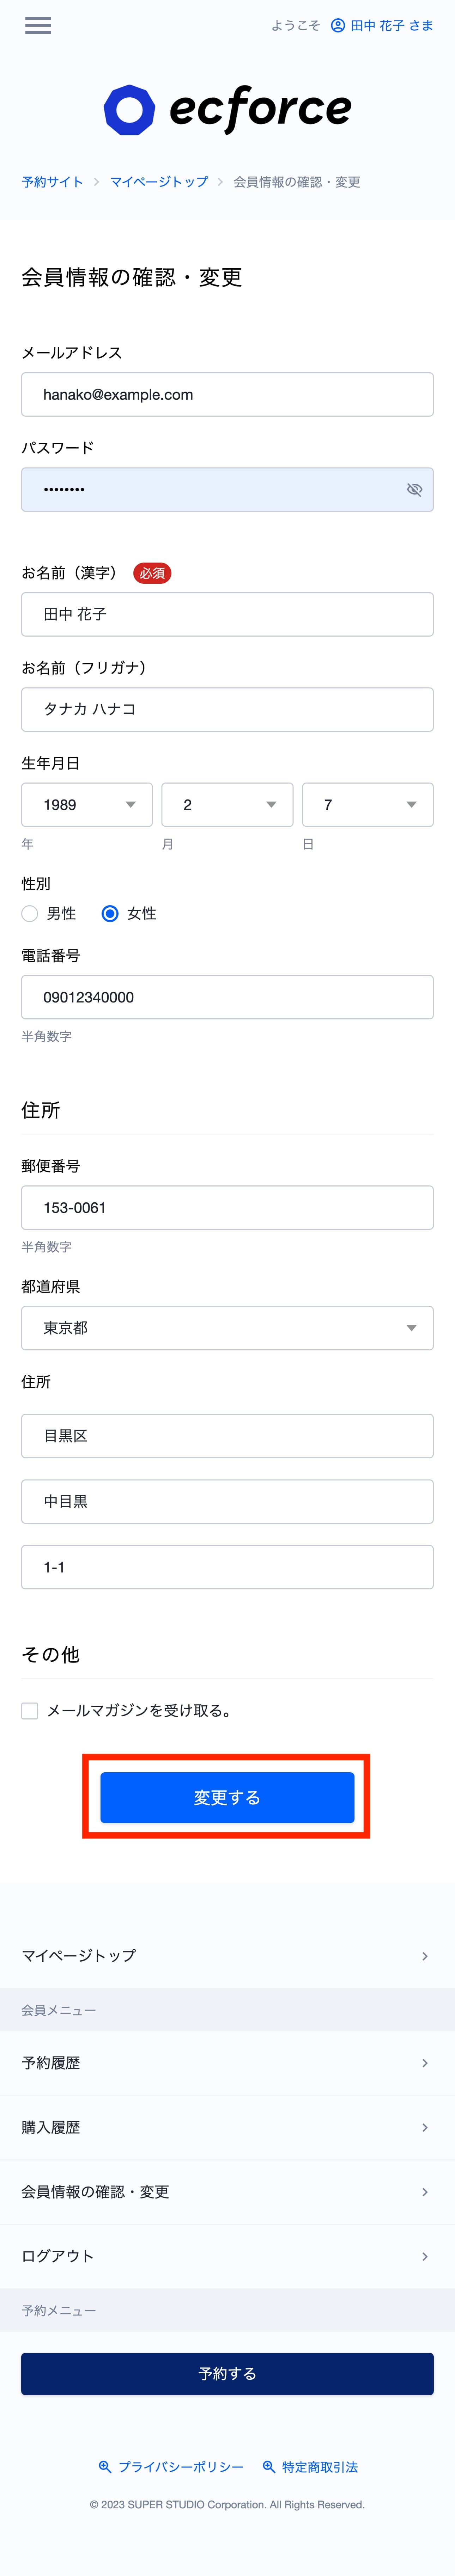Click the 予約サイト breadcrumb link
Screen dimensions: 455x2576
(52, 182)
